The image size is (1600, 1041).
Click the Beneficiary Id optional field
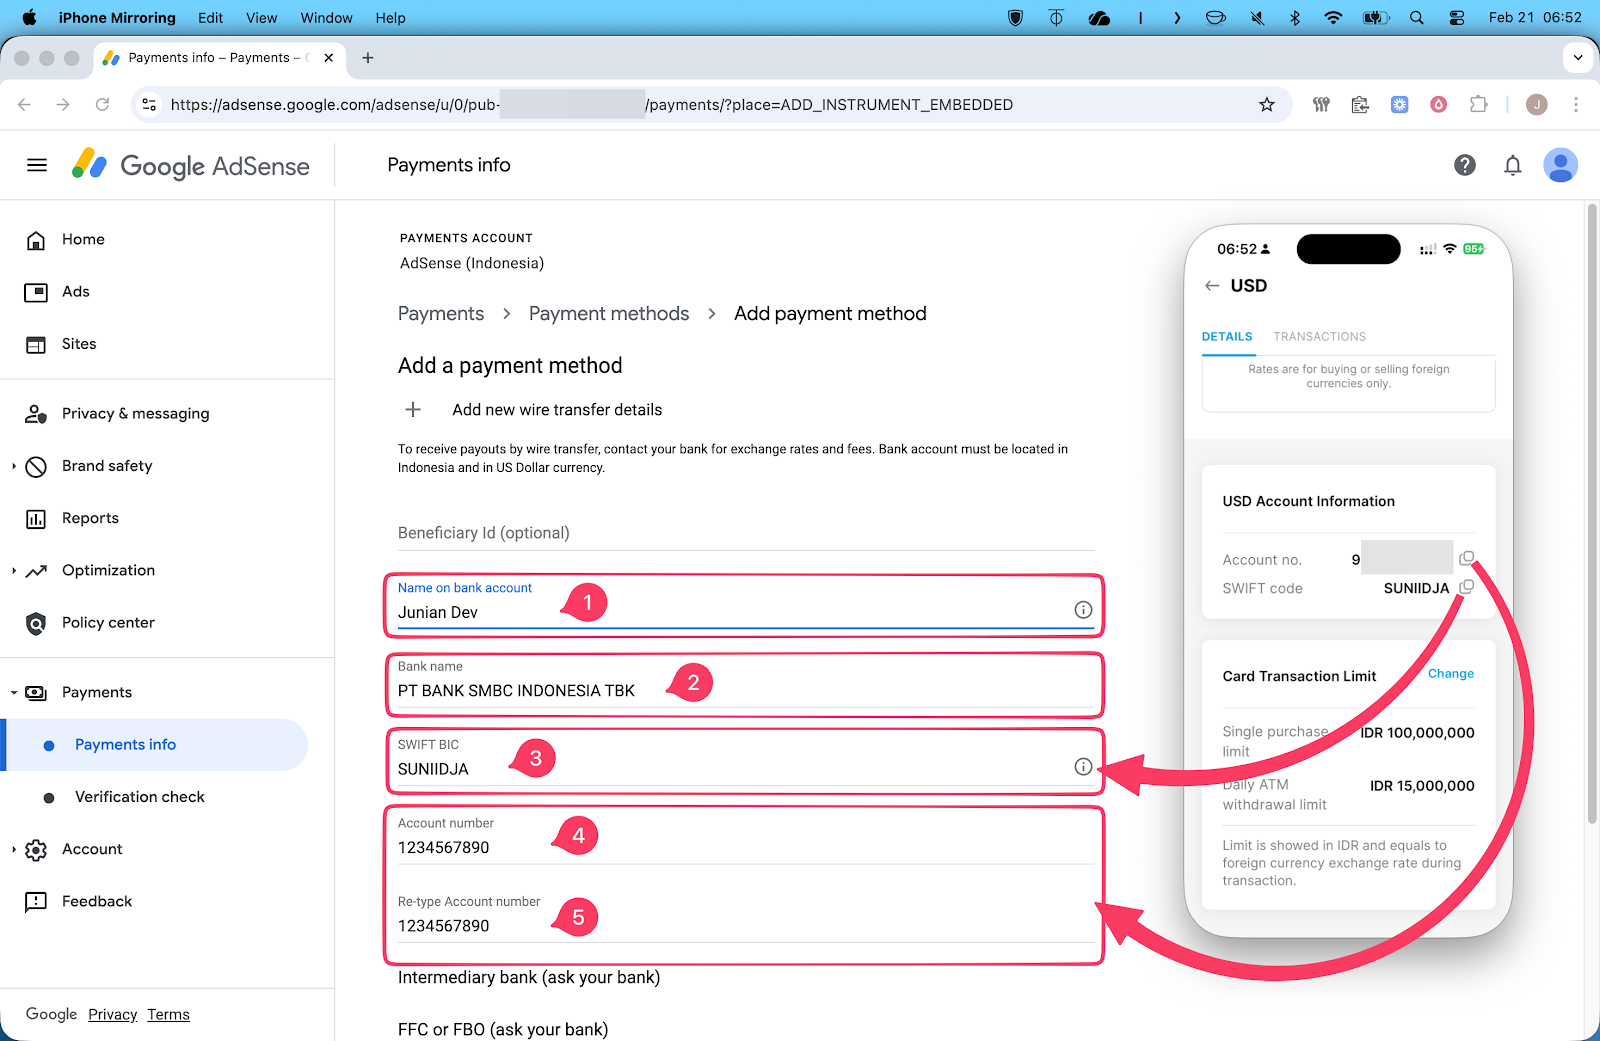tap(746, 533)
